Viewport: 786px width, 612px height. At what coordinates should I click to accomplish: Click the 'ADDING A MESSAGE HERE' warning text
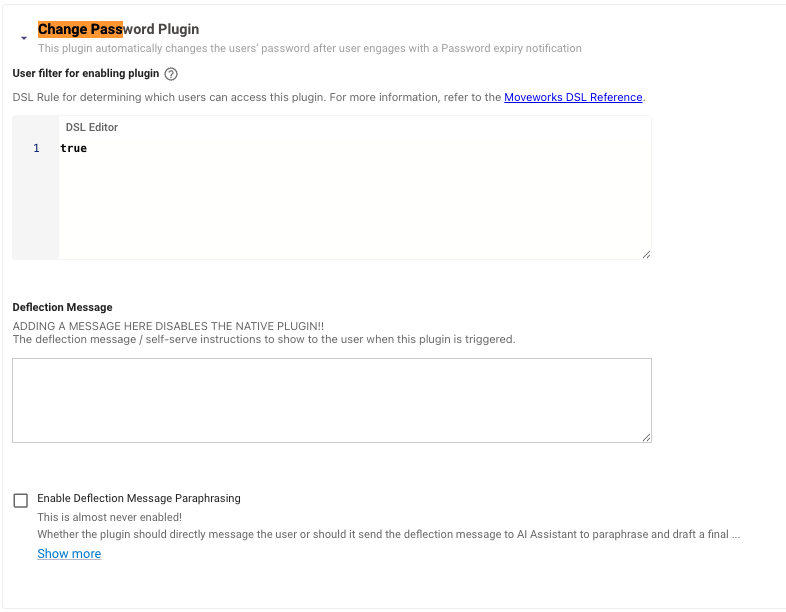pos(168,326)
